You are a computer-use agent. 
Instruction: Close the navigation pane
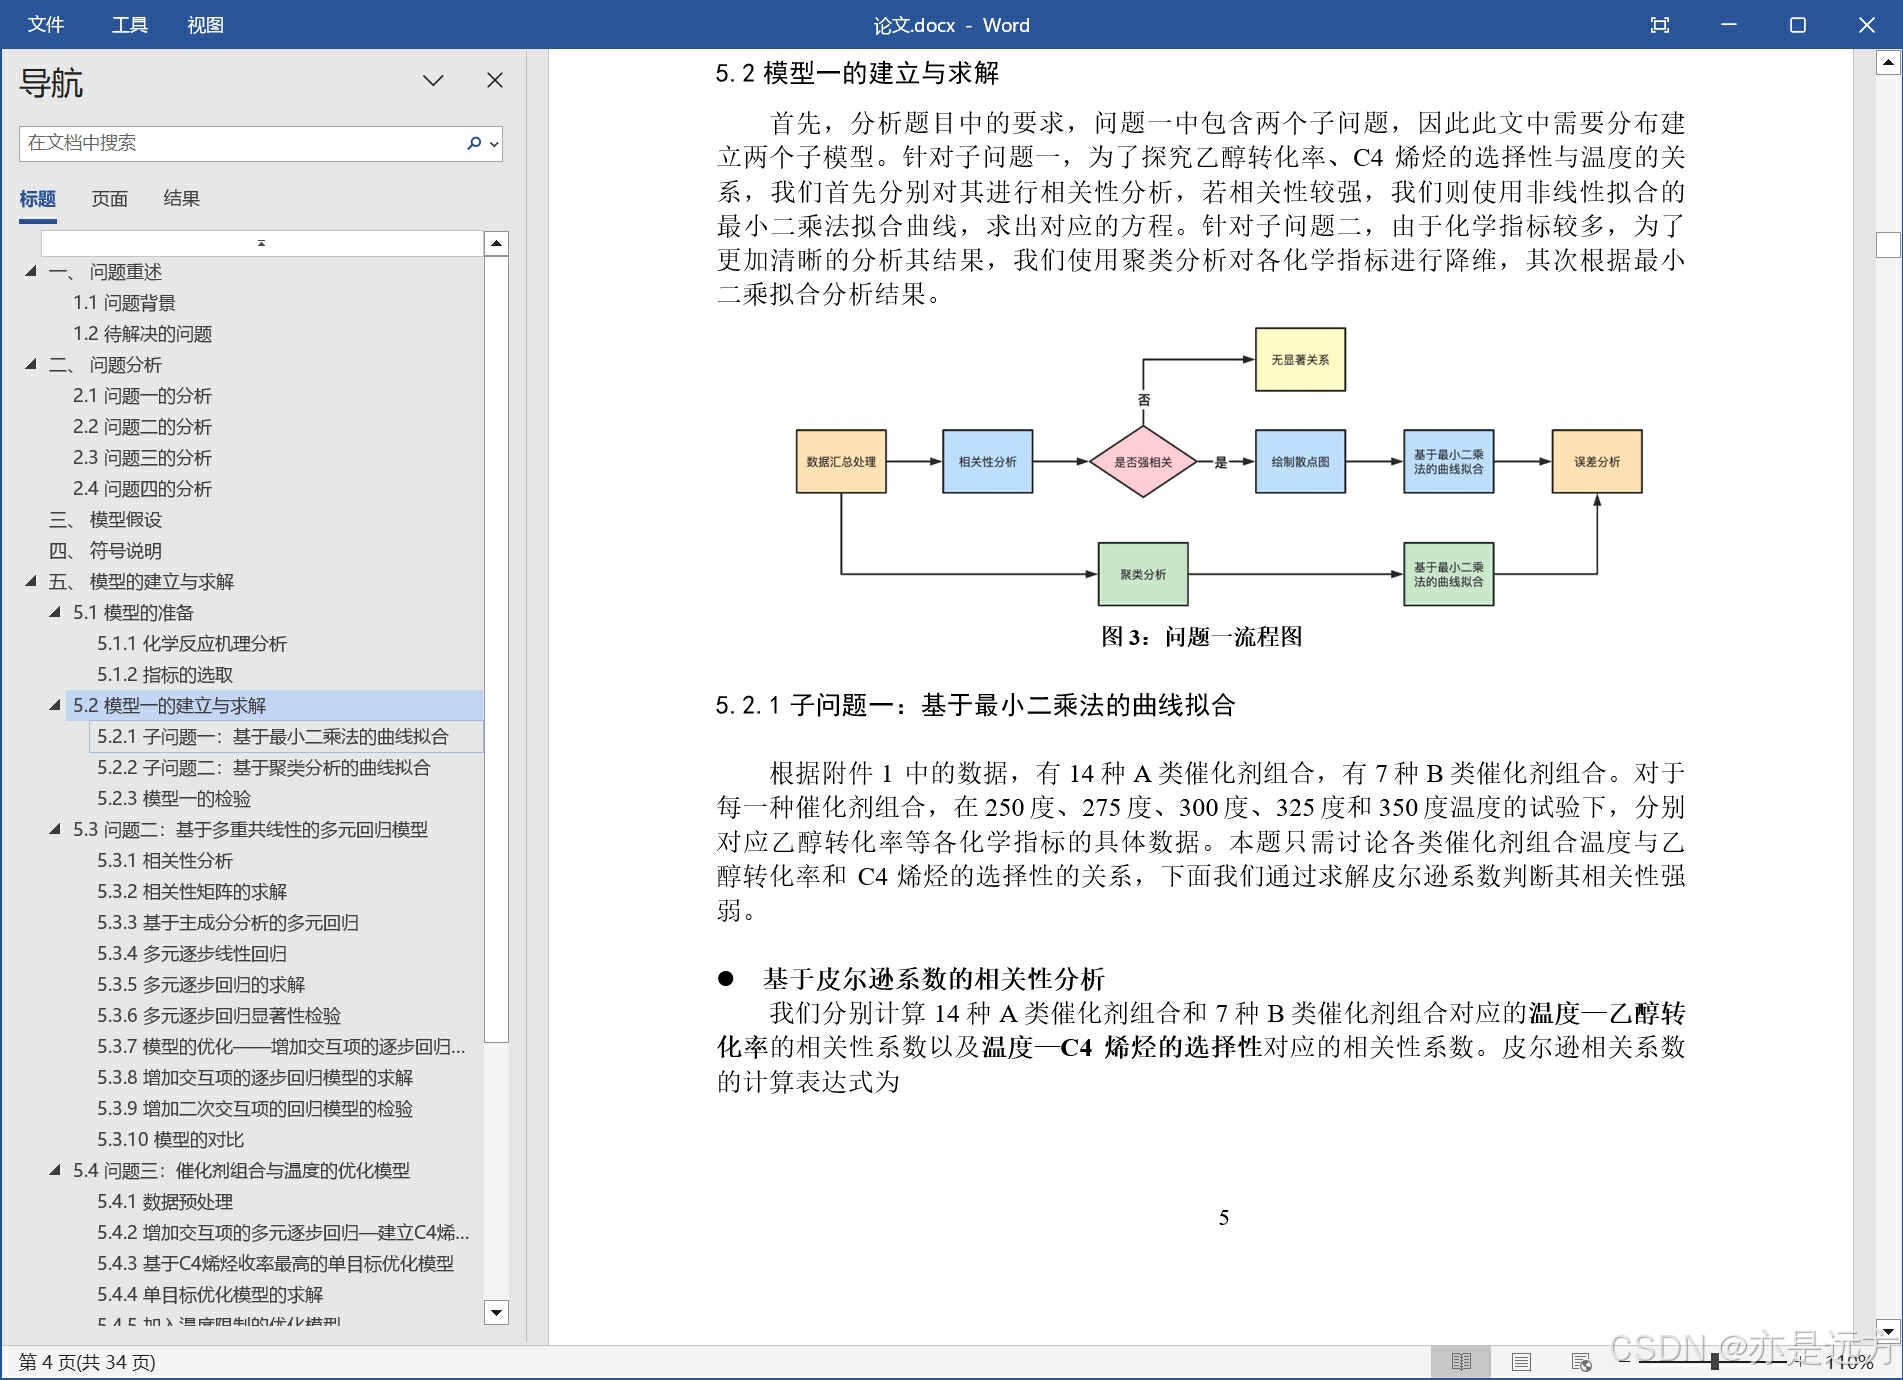(x=495, y=80)
